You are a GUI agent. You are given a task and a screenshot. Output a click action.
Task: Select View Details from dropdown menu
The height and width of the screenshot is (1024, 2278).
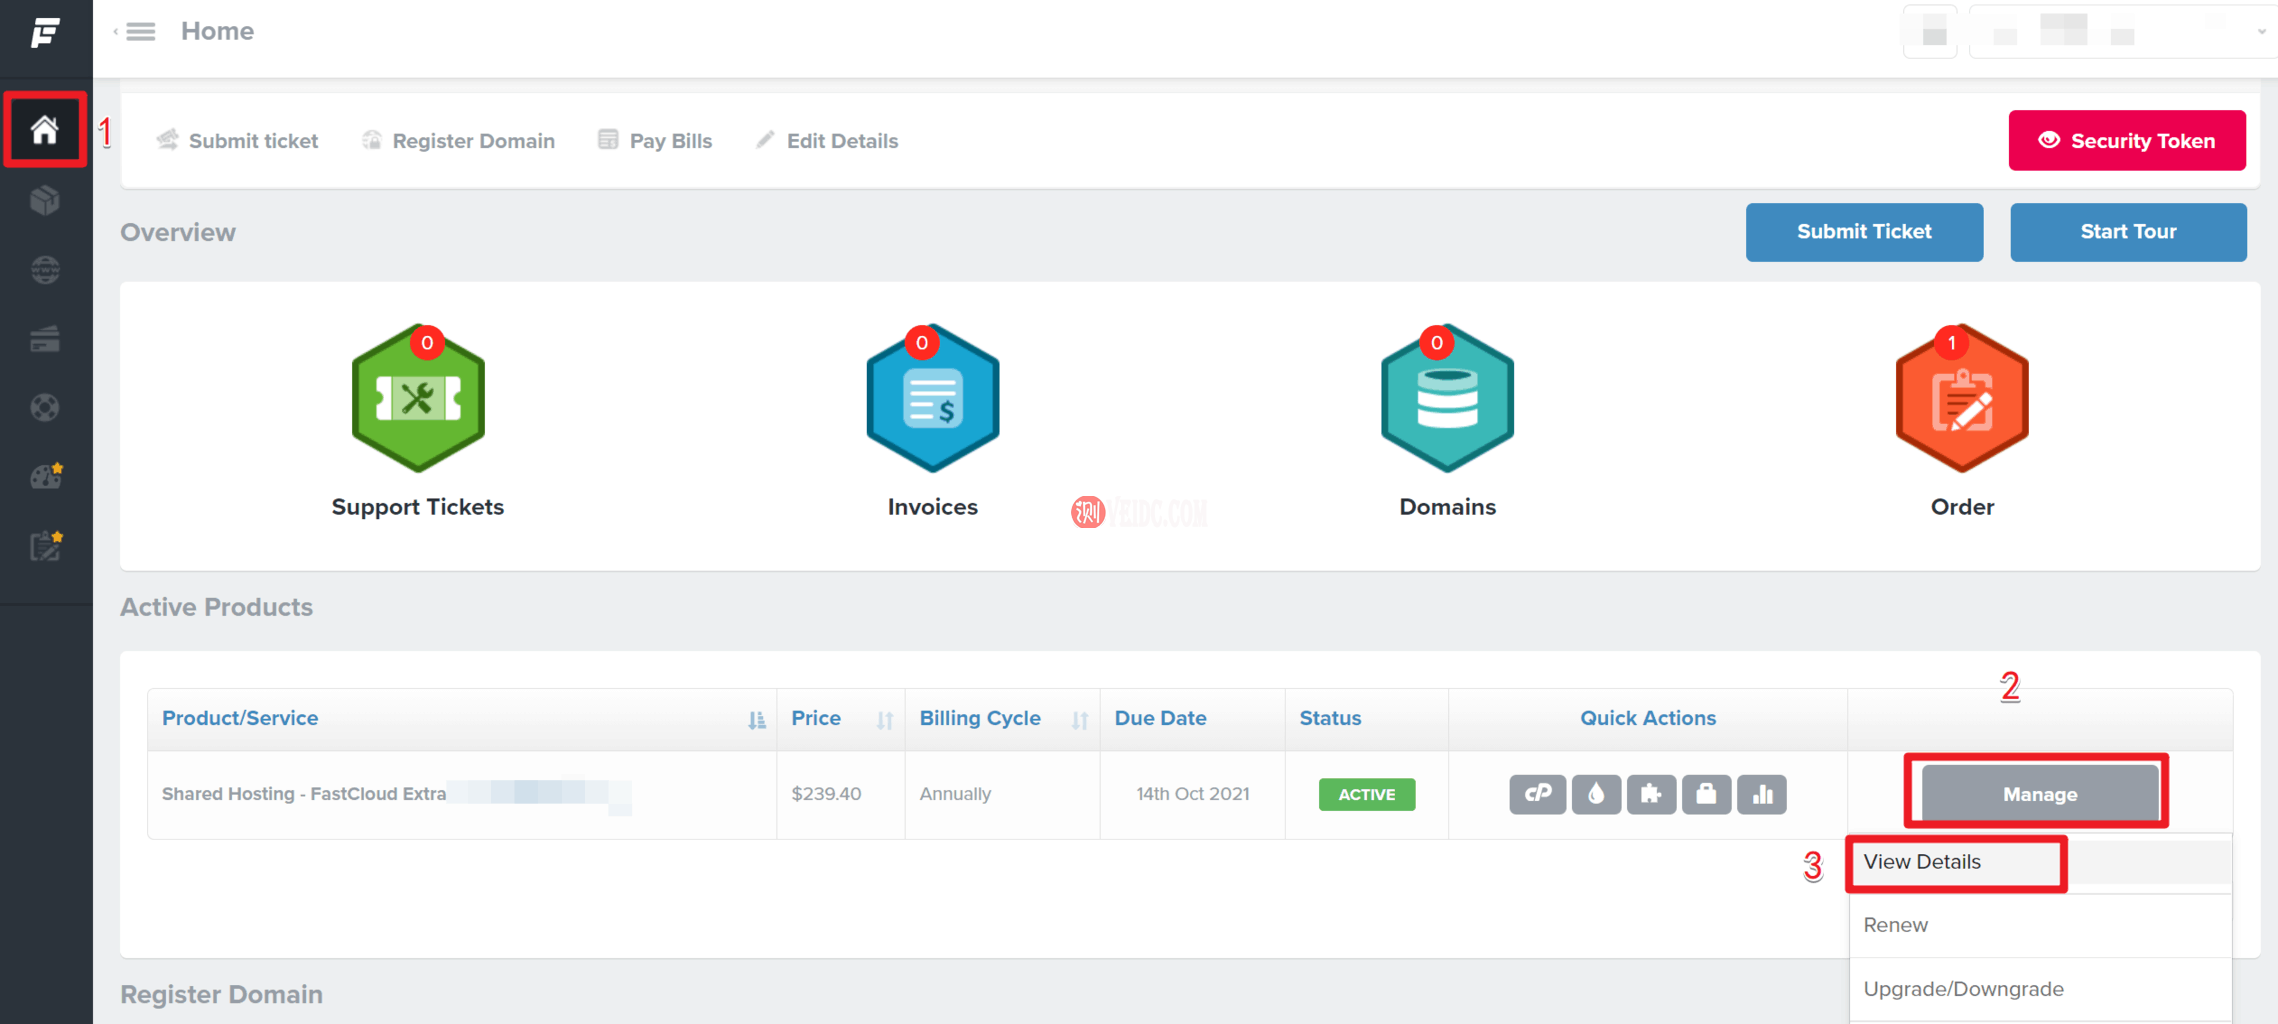pyautogui.click(x=1922, y=862)
